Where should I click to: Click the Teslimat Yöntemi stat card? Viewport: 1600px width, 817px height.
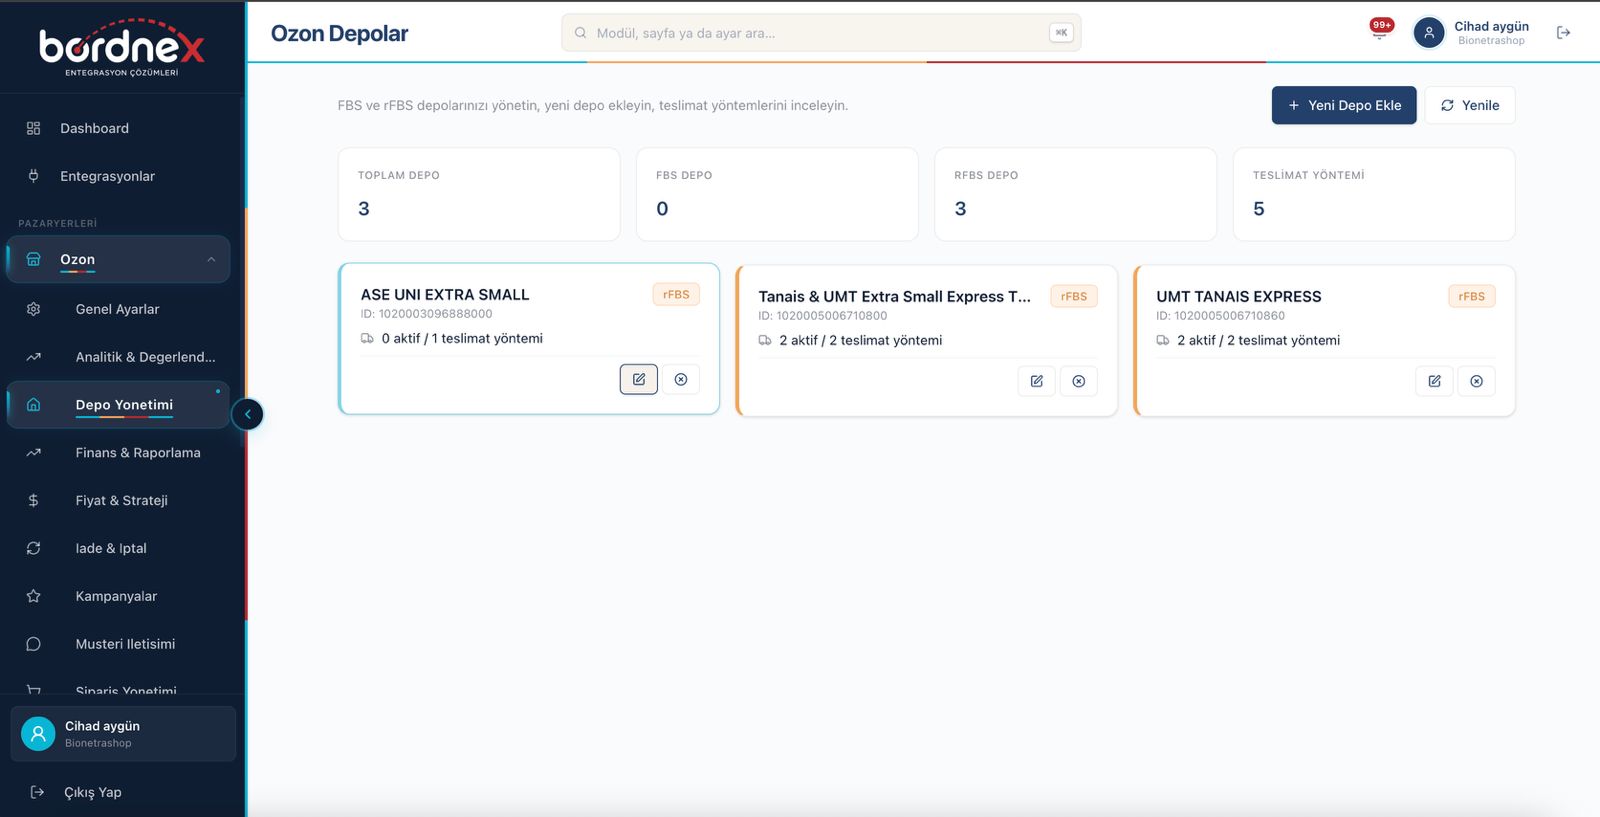[1374, 194]
